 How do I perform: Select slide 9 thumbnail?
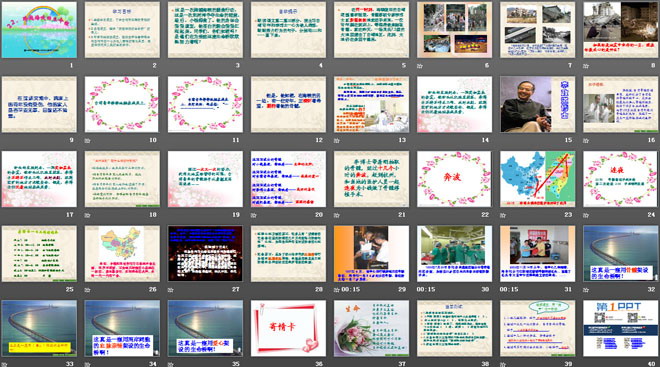(x=39, y=104)
